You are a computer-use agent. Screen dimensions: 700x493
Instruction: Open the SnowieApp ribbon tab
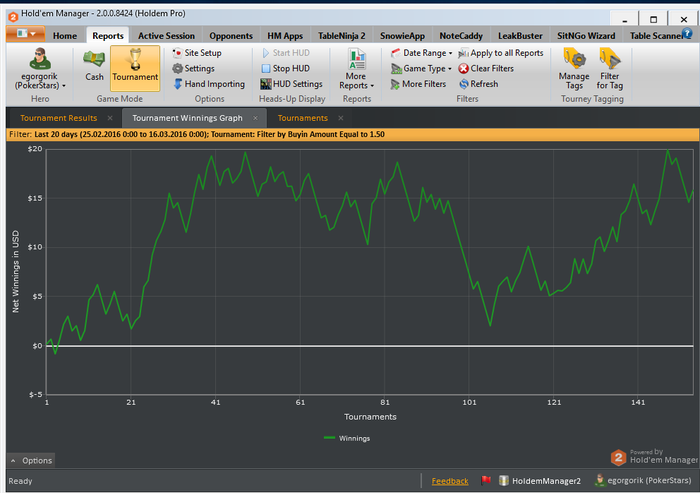tap(402, 36)
